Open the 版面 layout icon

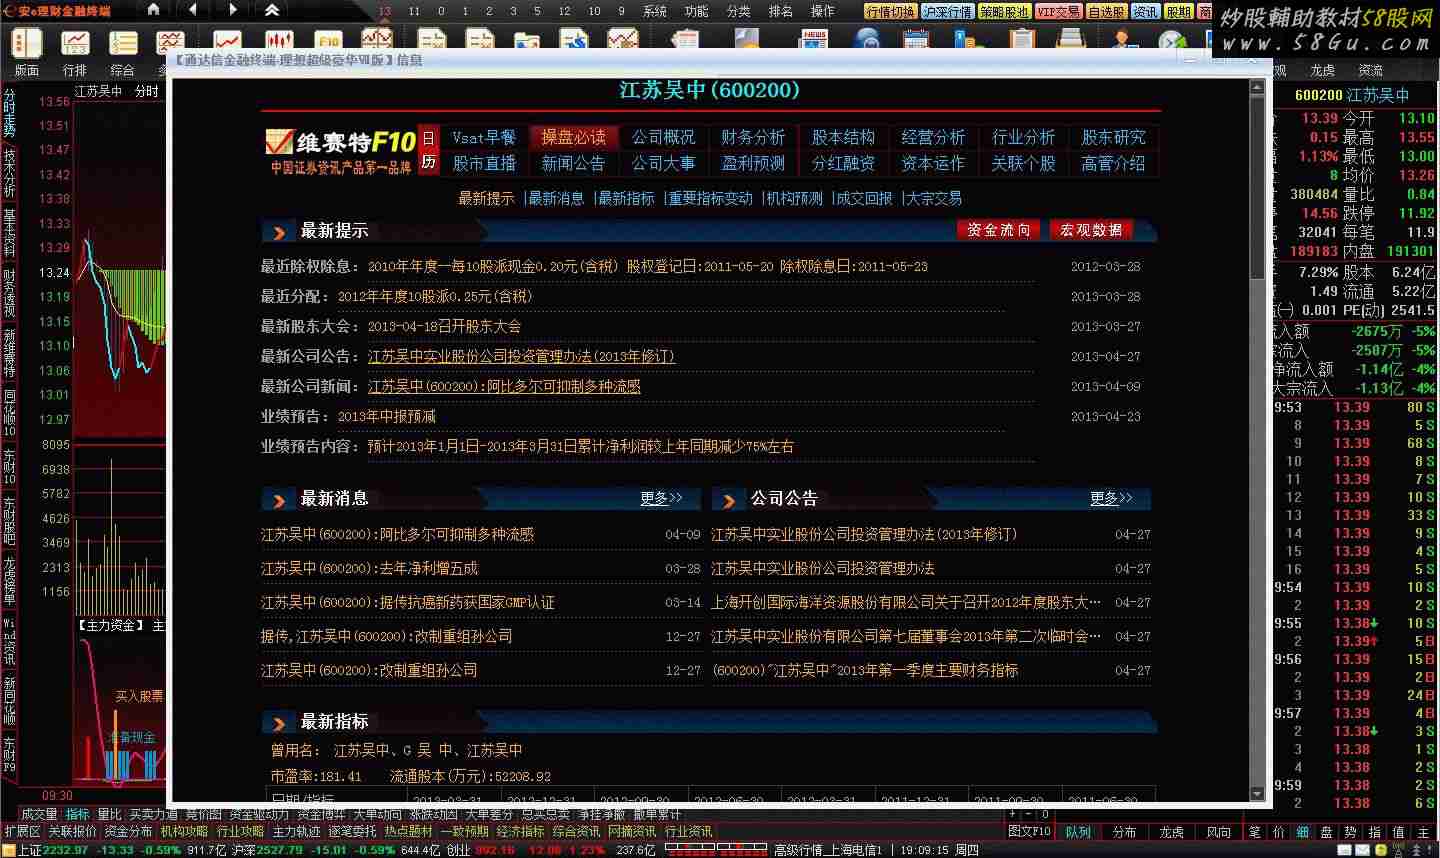(x=27, y=43)
